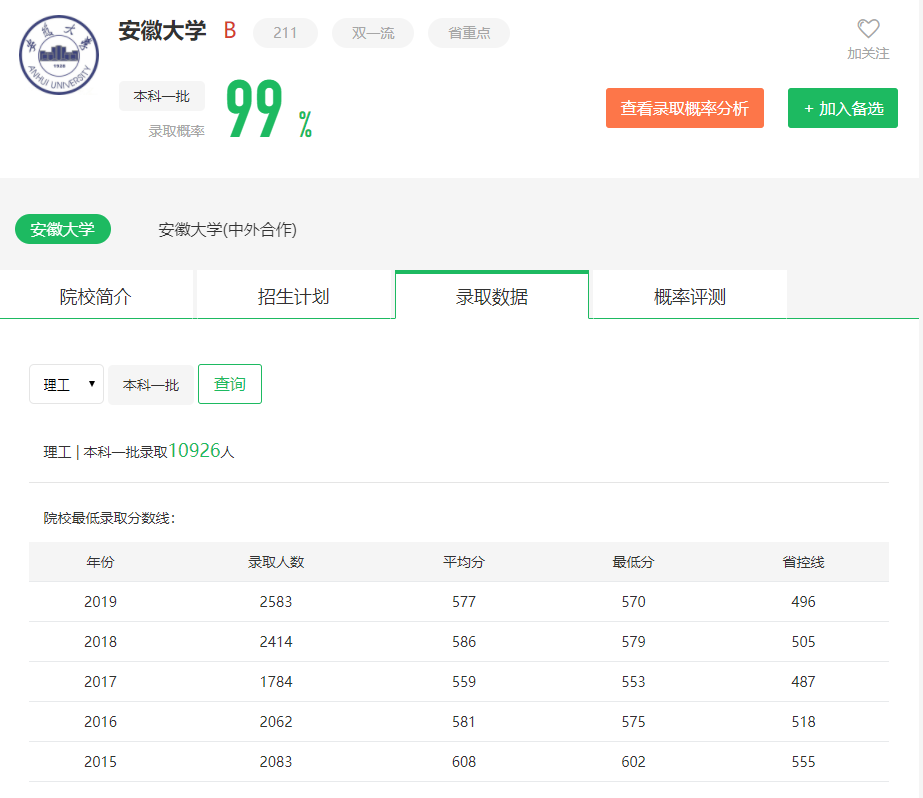The height and width of the screenshot is (798, 923).
Task: Open the 院校简介 tab
Action: coord(96,296)
